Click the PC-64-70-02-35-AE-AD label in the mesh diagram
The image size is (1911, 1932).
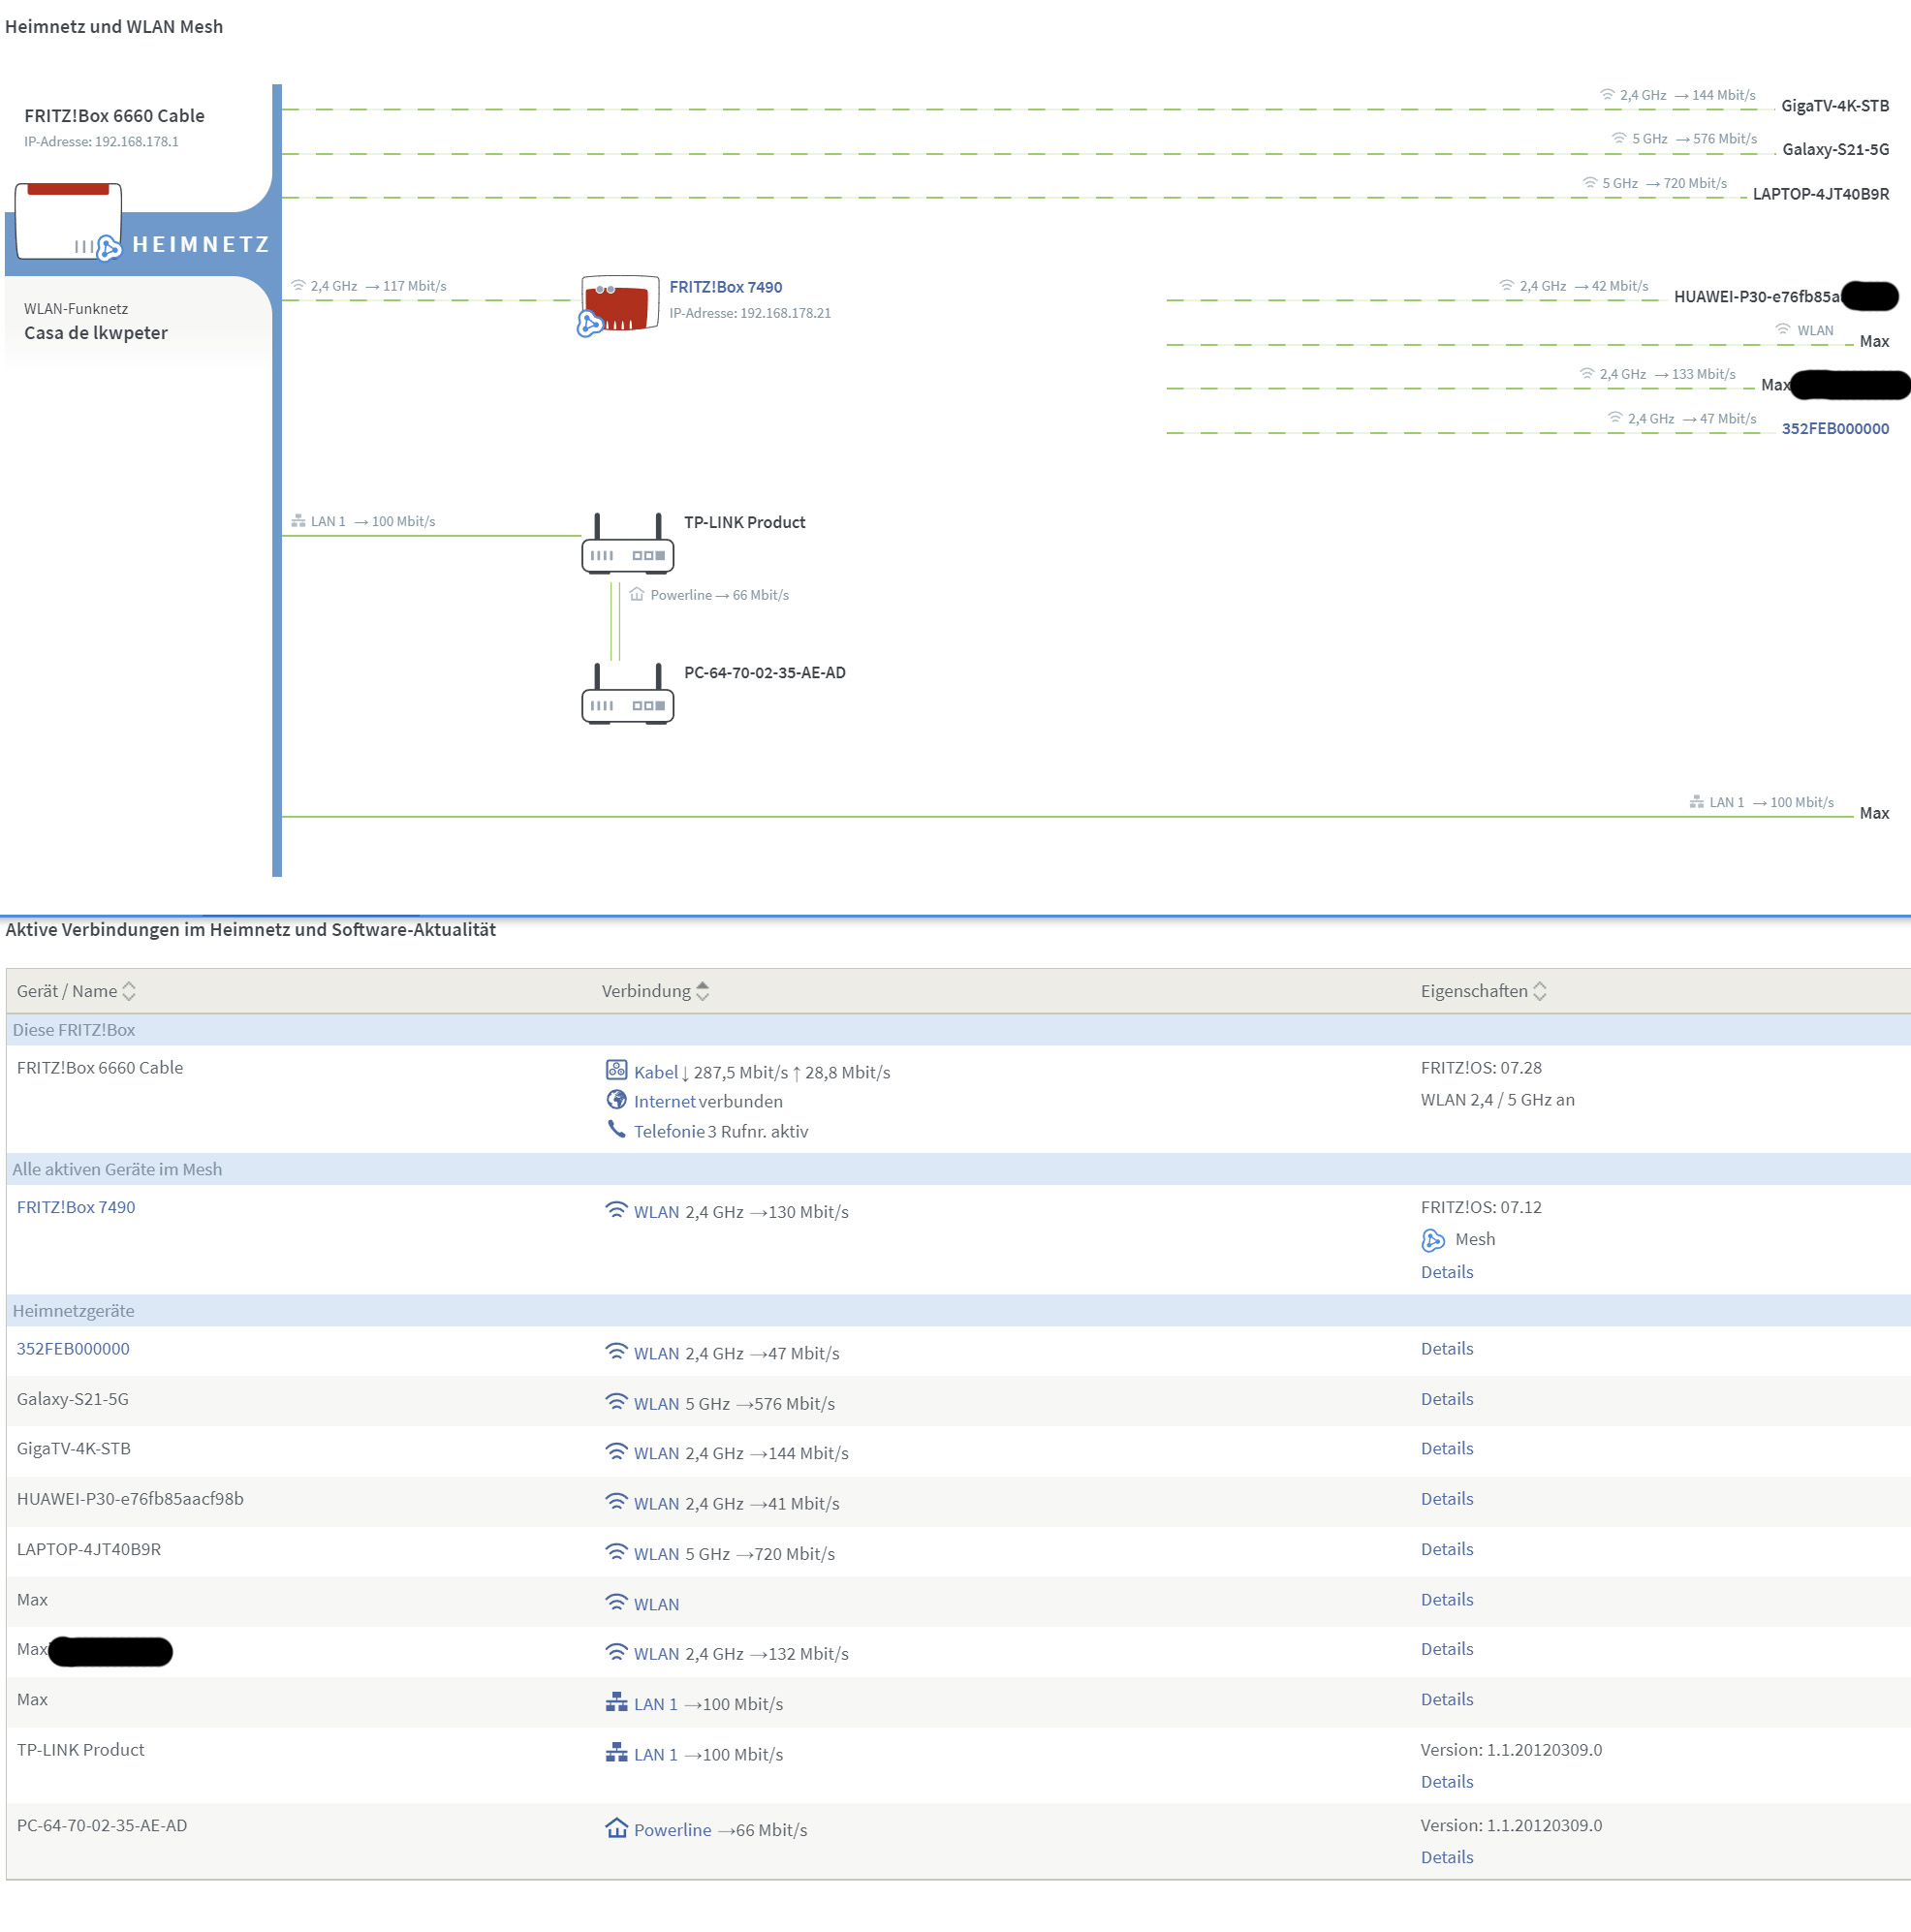coord(765,672)
